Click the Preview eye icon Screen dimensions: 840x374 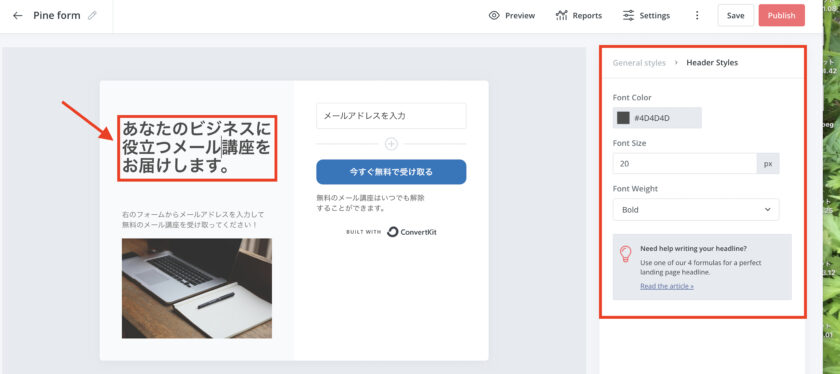[x=494, y=16]
